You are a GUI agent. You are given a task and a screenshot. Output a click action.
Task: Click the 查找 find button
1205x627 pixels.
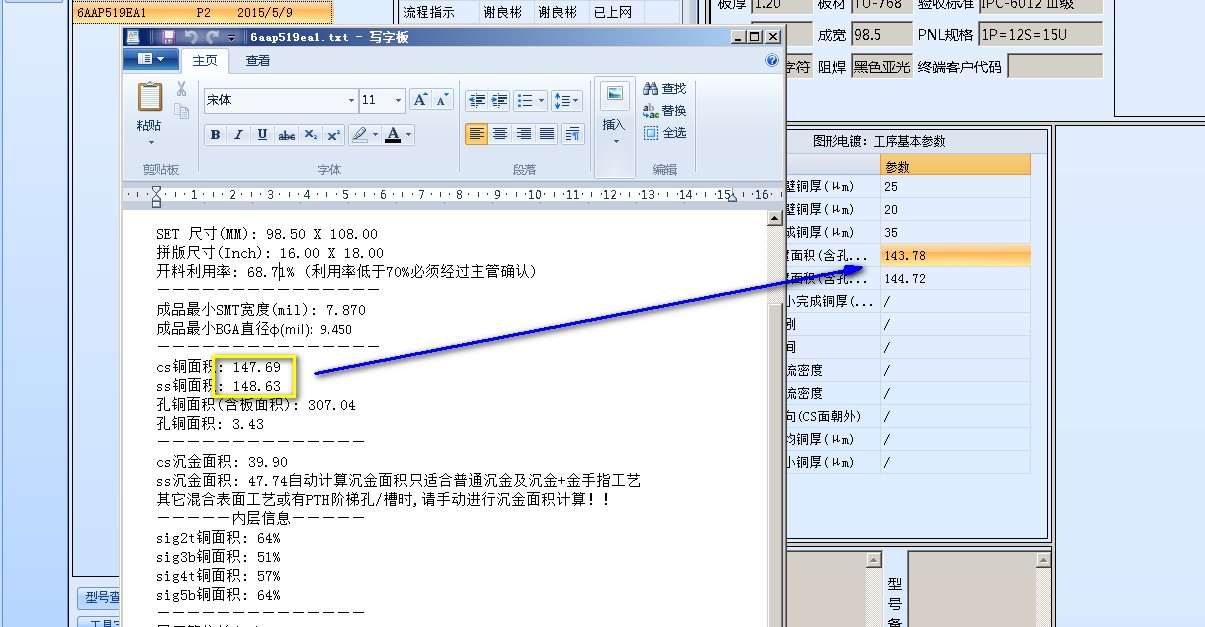pos(665,89)
